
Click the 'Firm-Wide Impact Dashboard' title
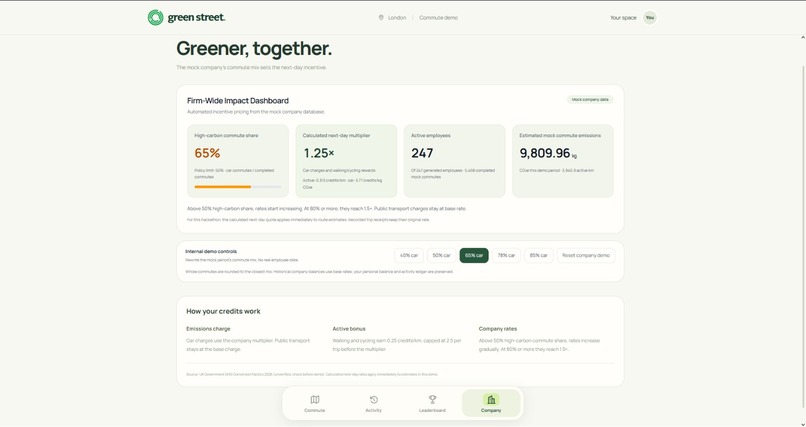(x=238, y=101)
